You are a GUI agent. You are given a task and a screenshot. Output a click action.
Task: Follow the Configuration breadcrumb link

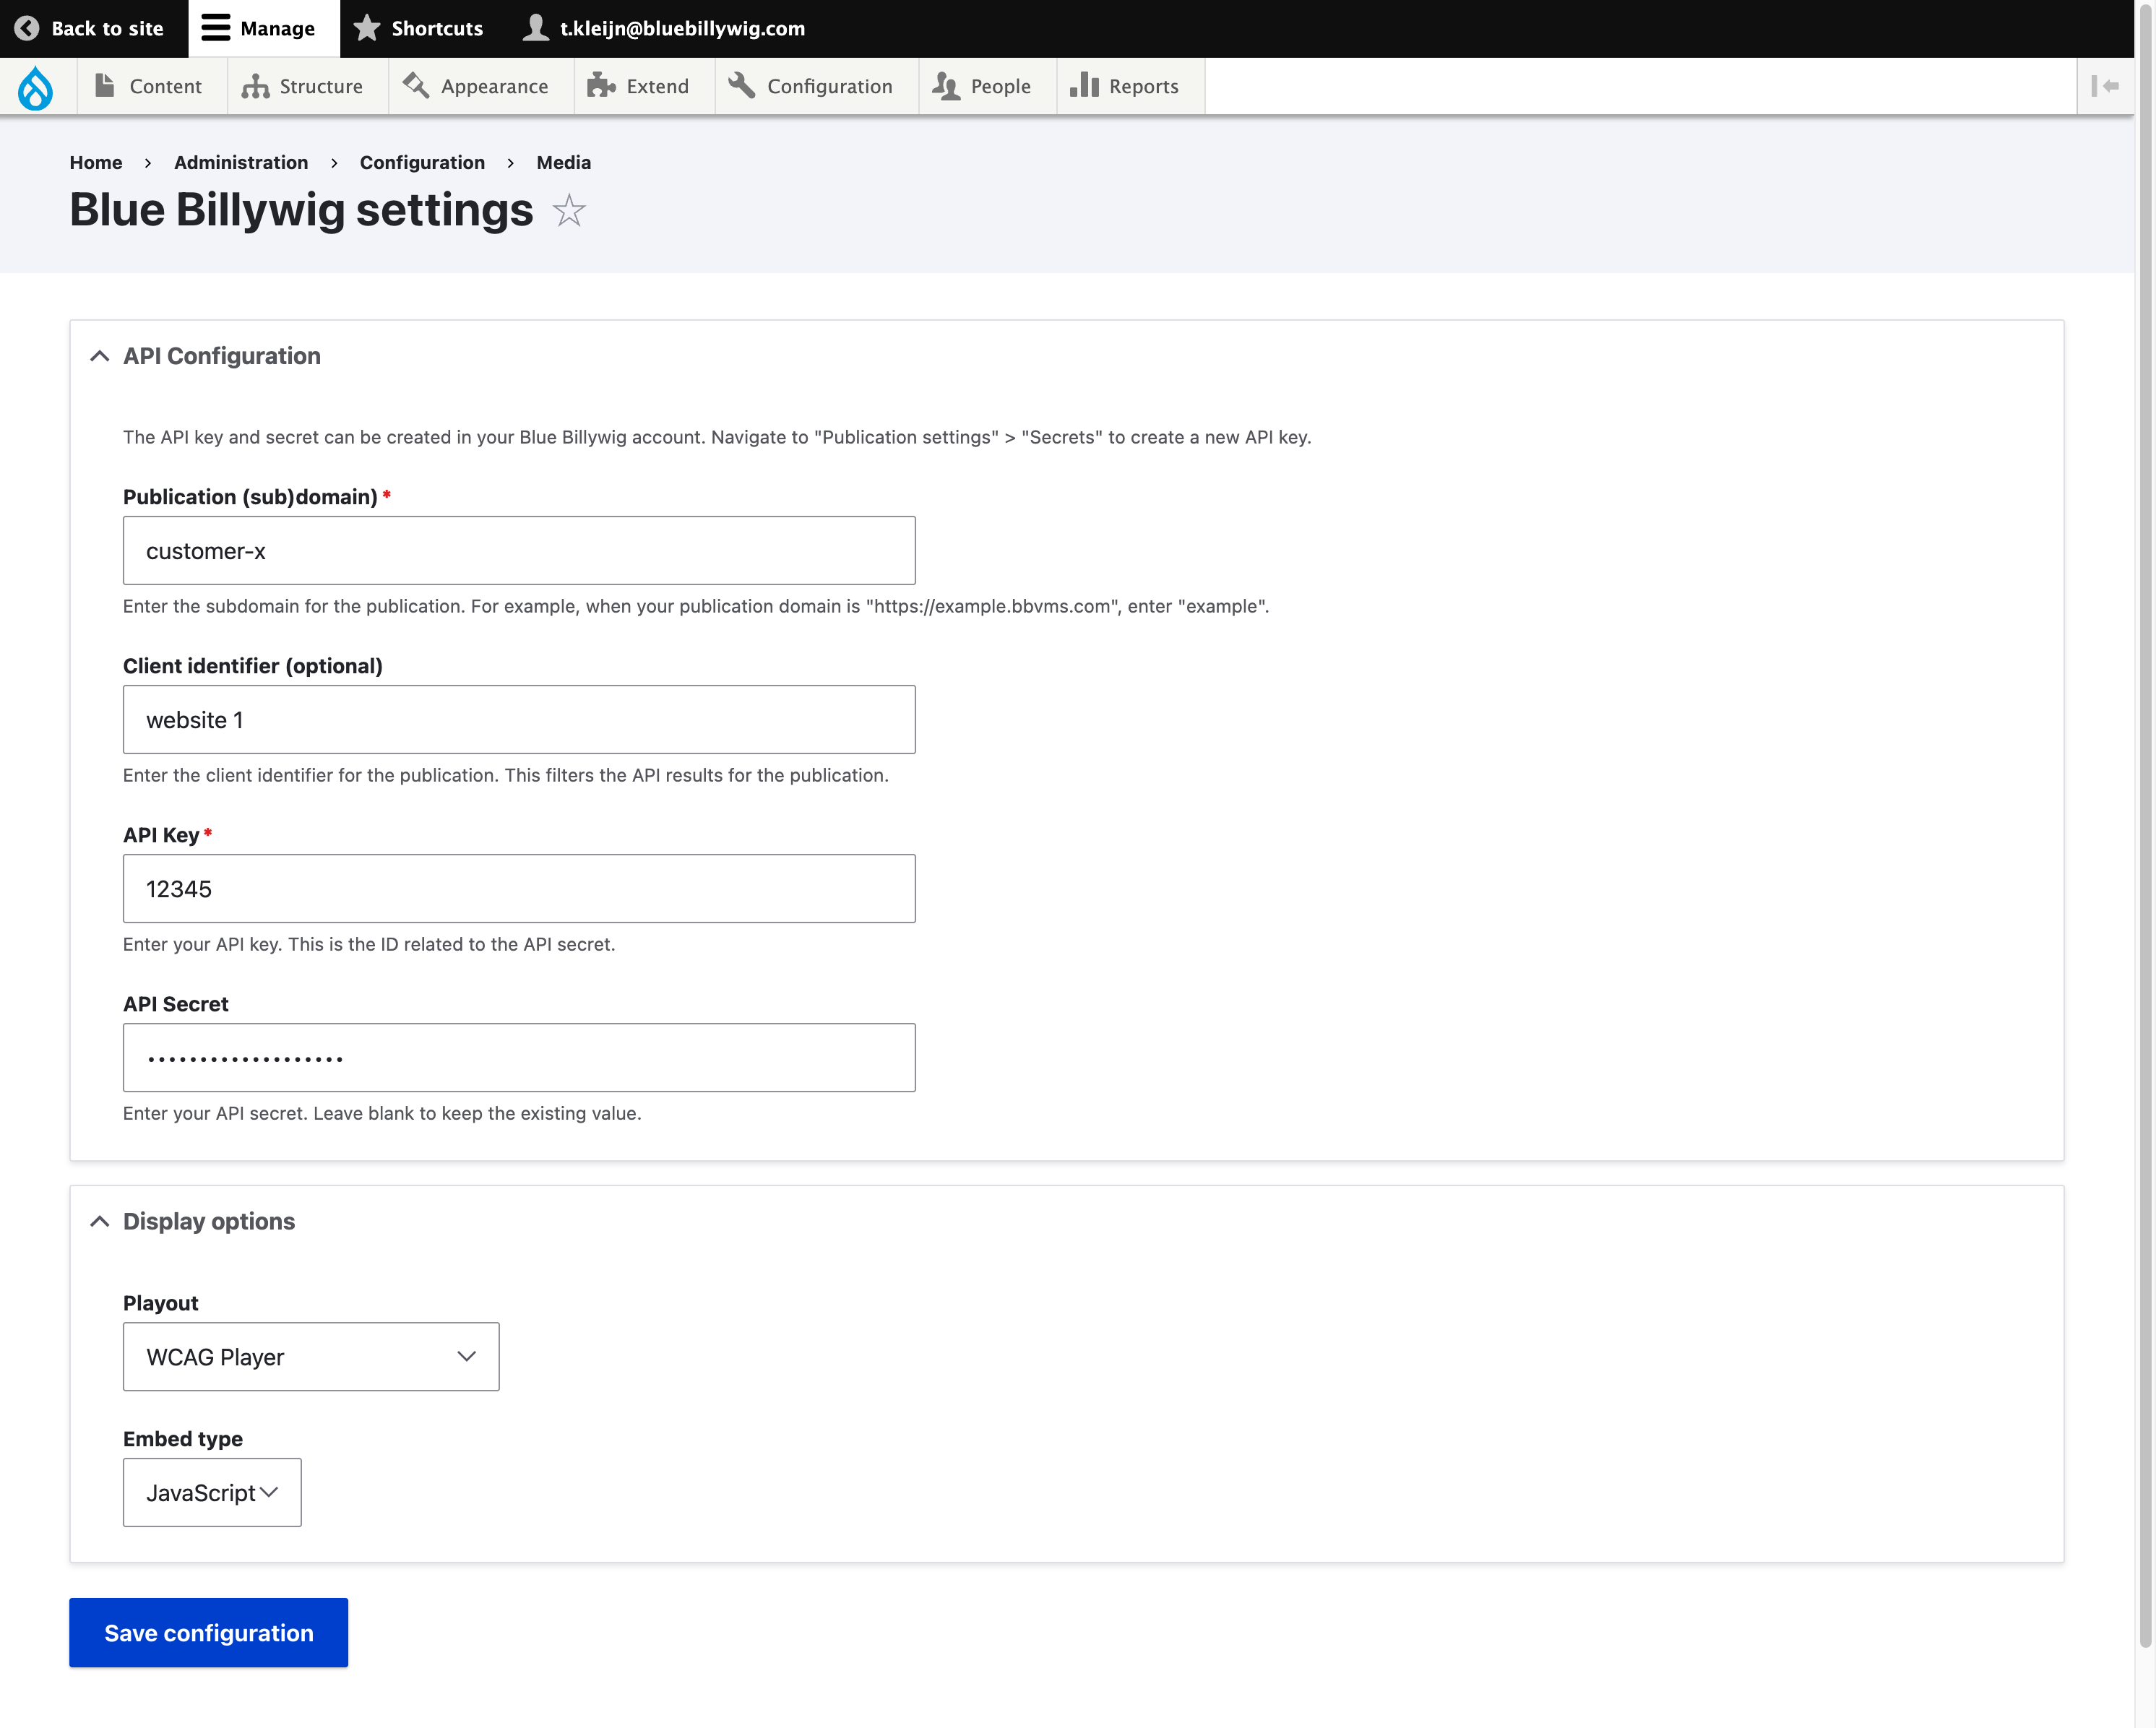(x=422, y=162)
